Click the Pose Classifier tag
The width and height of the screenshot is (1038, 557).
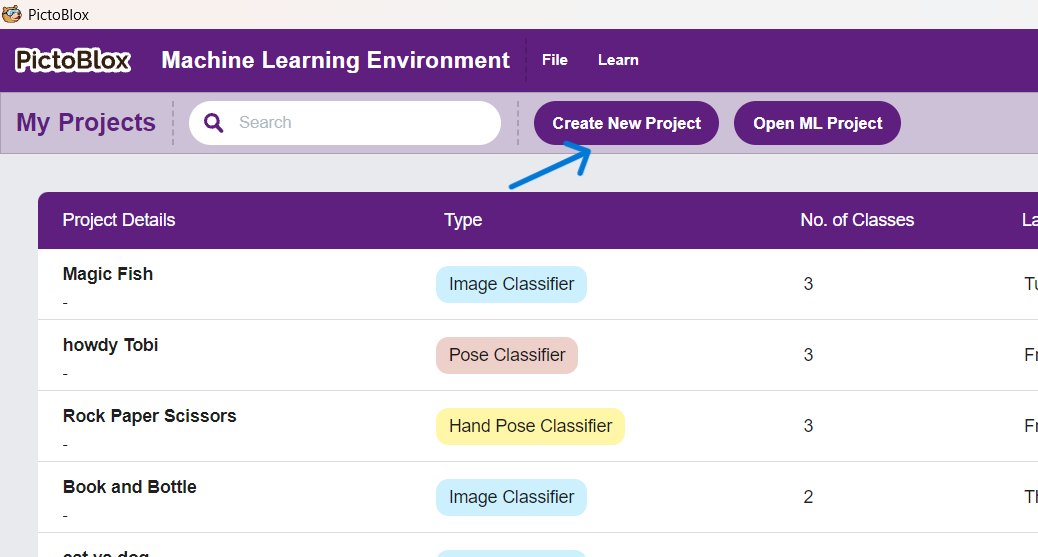pos(507,355)
